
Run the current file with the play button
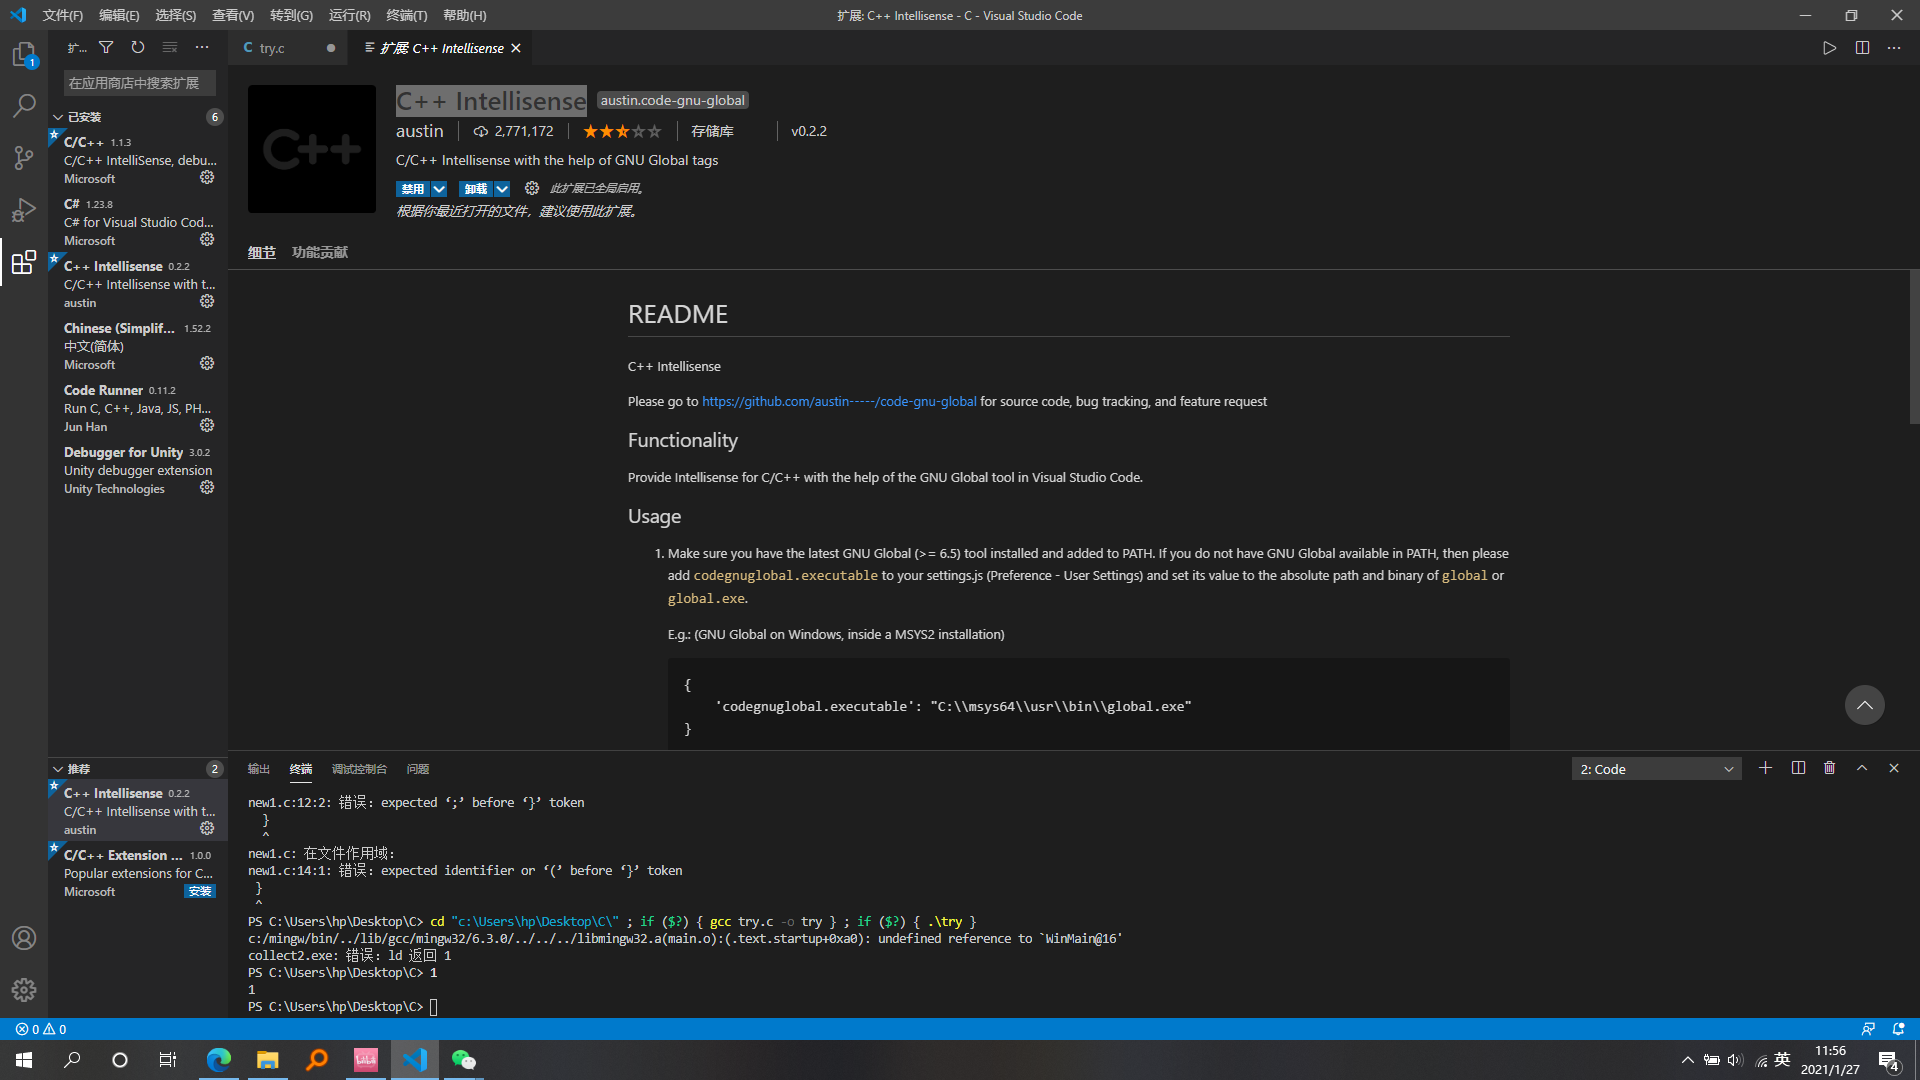click(1830, 47)
